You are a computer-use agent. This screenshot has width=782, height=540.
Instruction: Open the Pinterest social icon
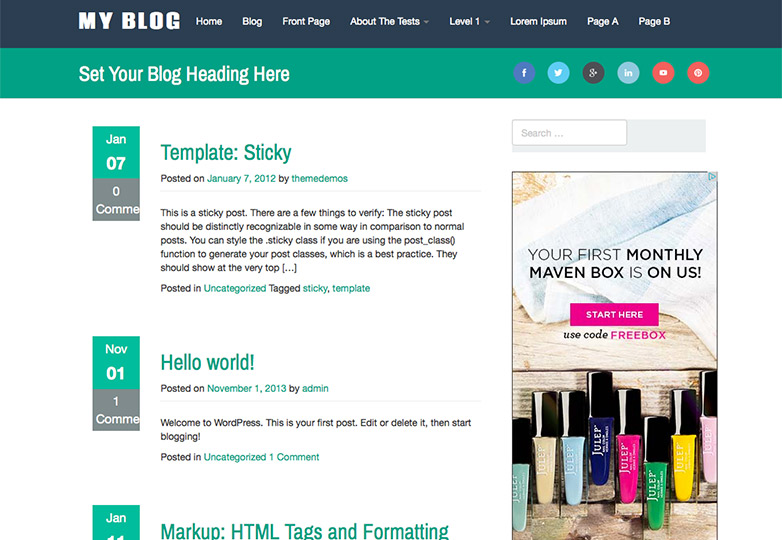(698, 73)
